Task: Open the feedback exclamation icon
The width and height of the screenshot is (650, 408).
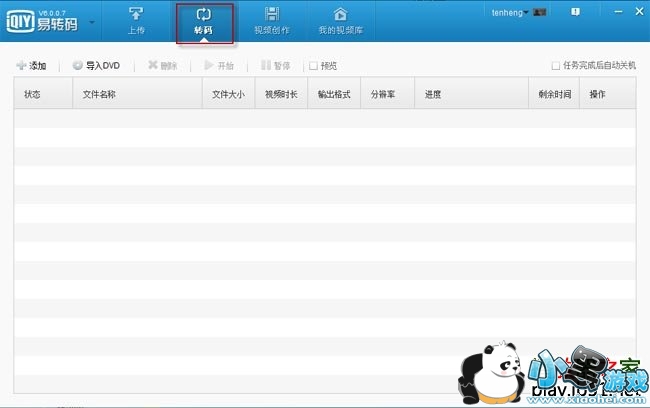Action: 575,12
